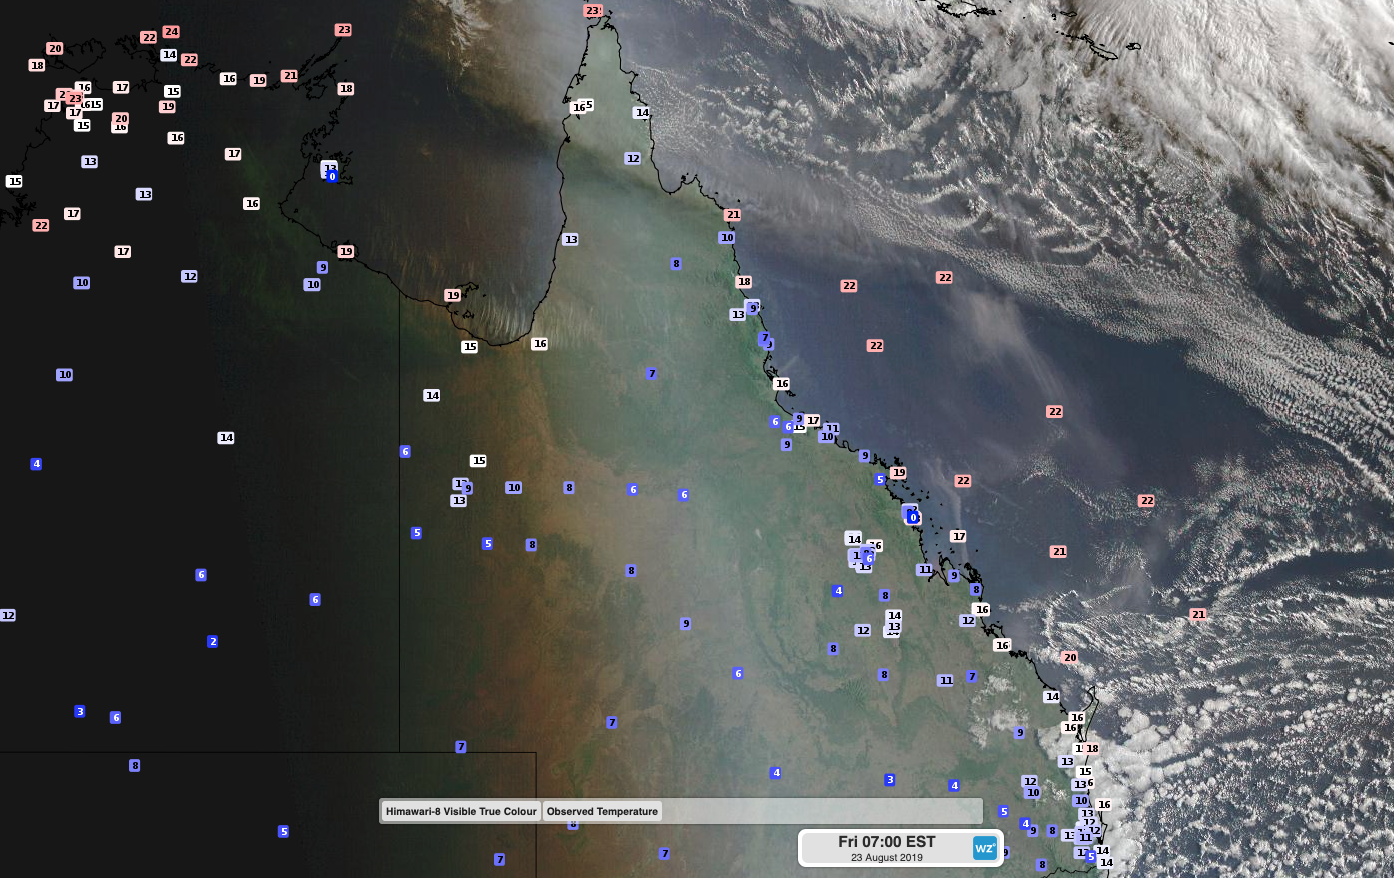
Task: Select the 18 marker overlapping the 1 marker
Action: (x=1092, y=749)
